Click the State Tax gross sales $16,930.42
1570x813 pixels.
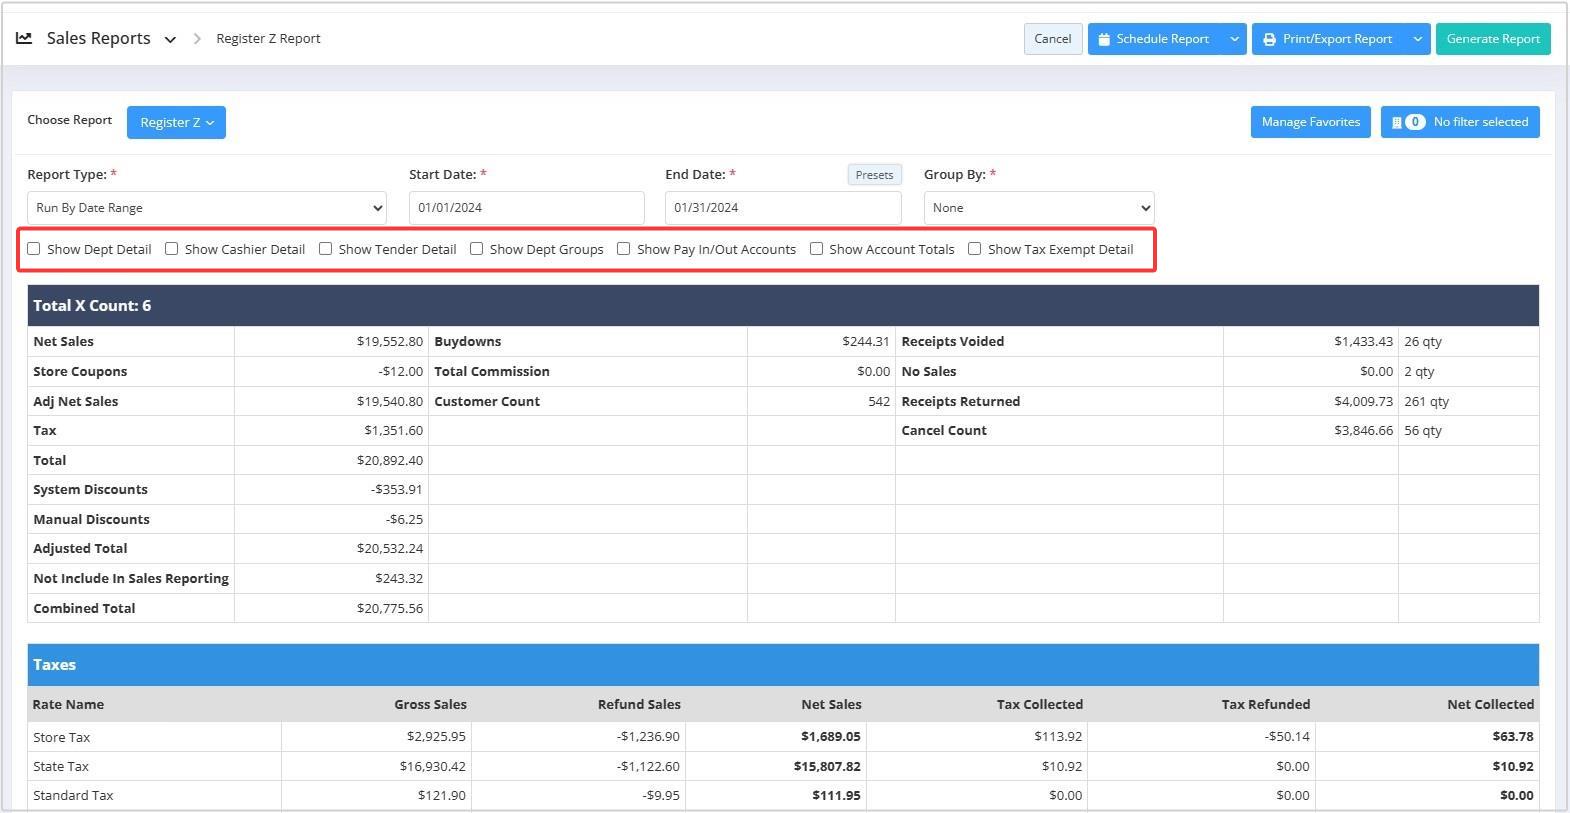coord(432,767)
